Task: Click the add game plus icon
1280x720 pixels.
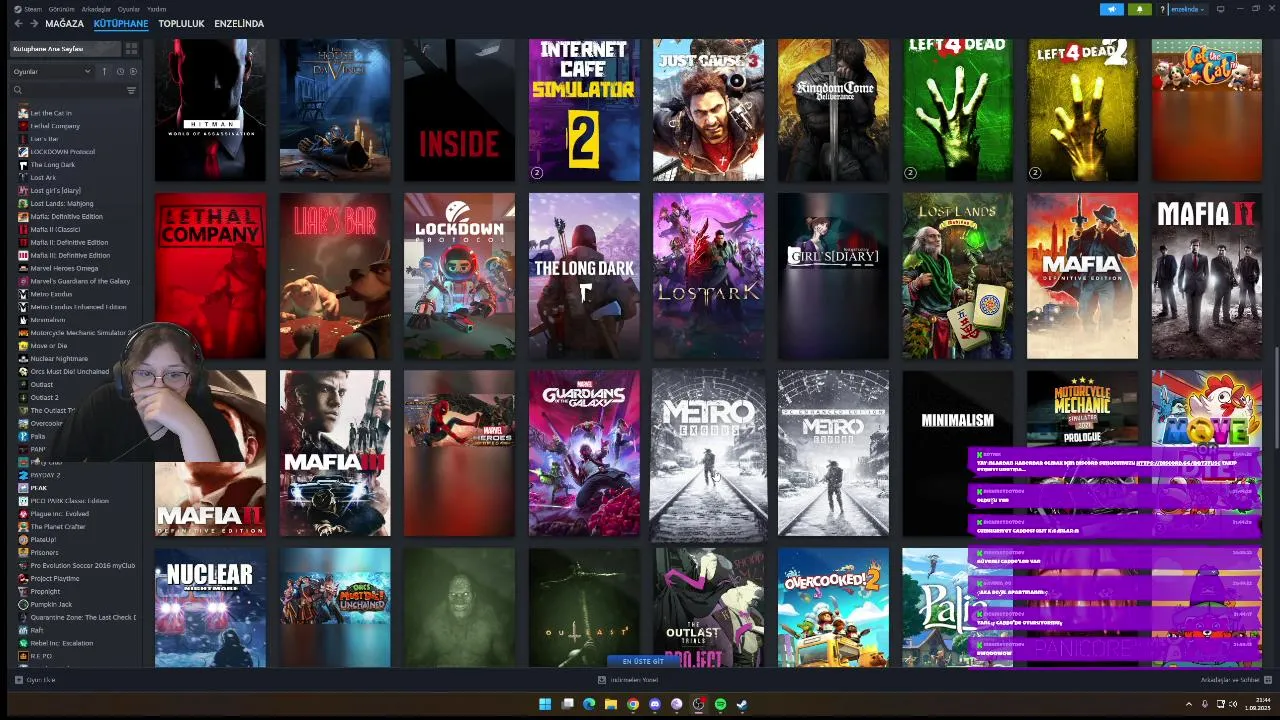Action: click(x=18, y=680)
